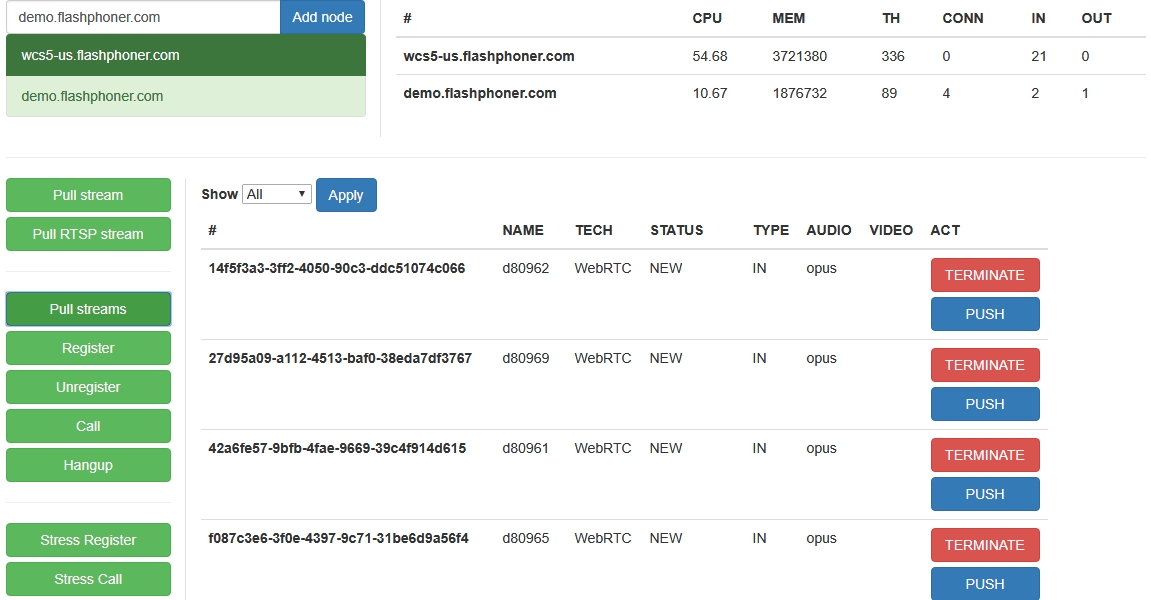Push stream d80961

click(x=984, y=494)
